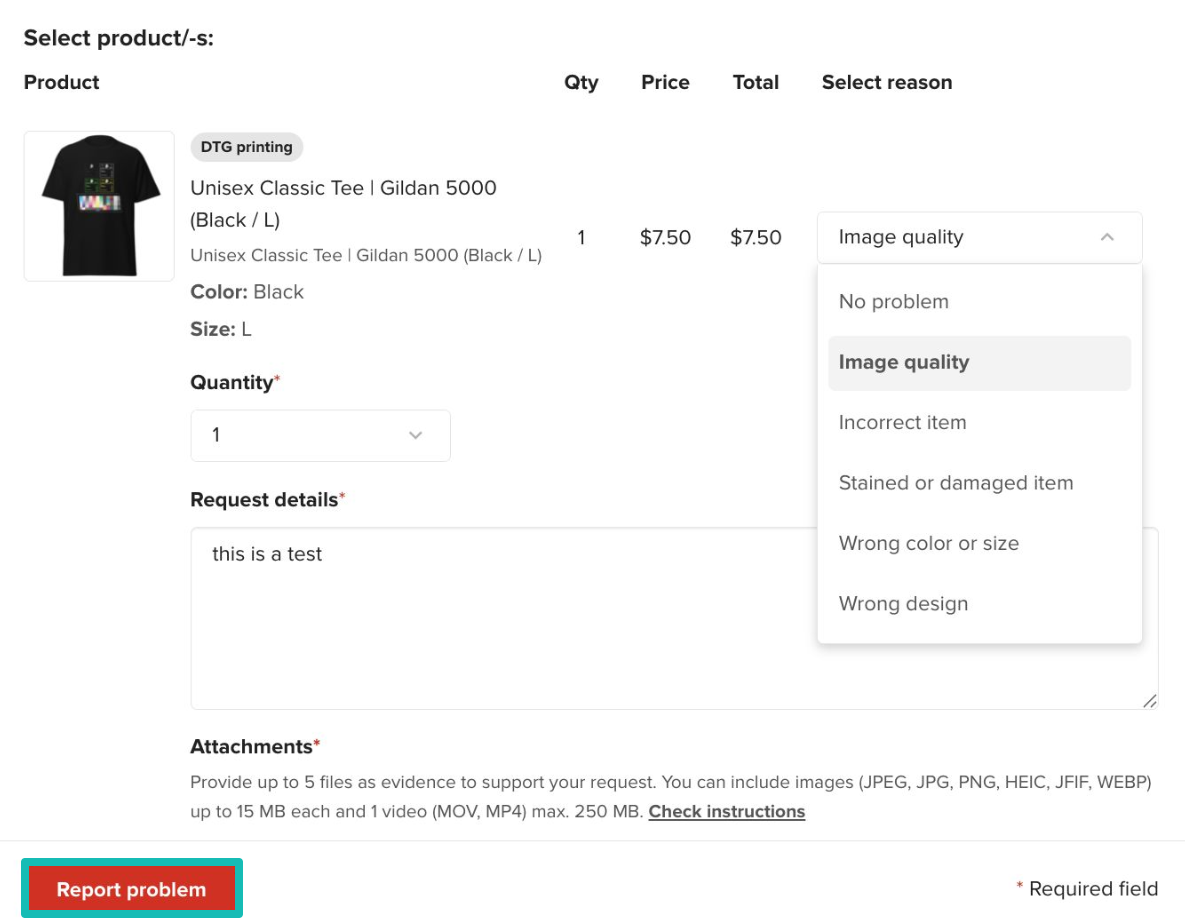Click the Quantity dropdown chevron arrow
1185x923 pixels.
pos(416,435)
